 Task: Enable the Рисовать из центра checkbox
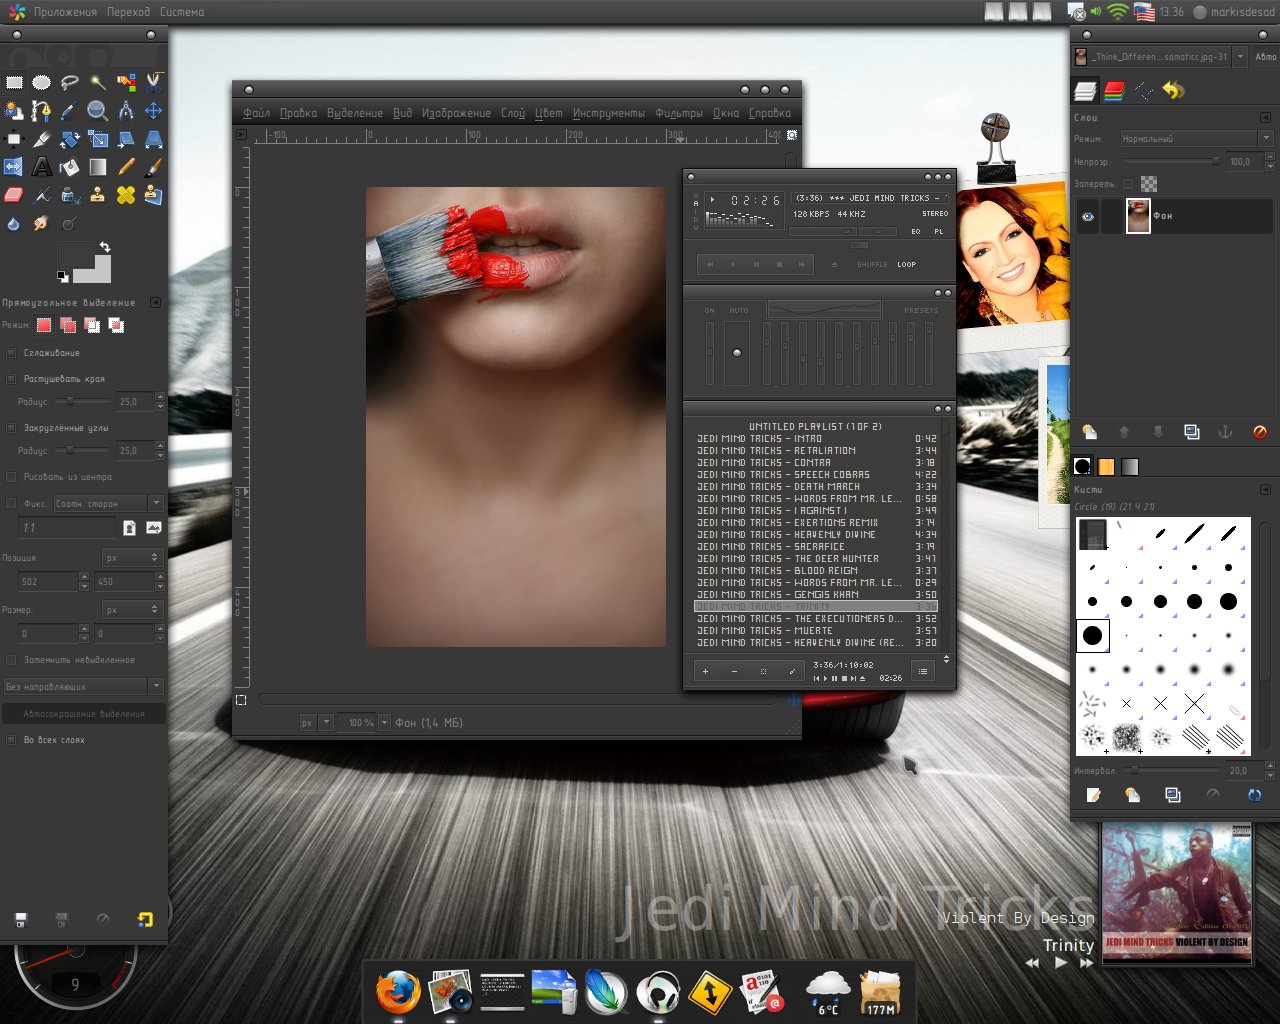click(11, 477)
